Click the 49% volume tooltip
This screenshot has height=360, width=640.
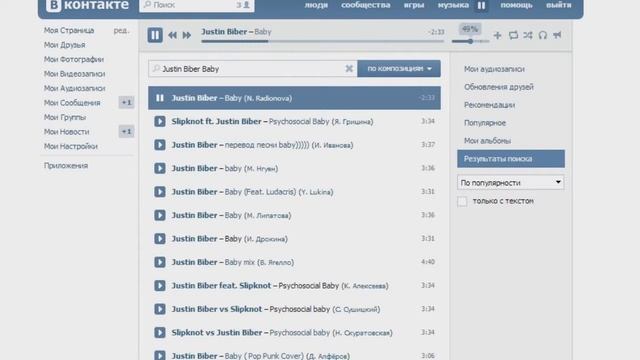[470, 29]
